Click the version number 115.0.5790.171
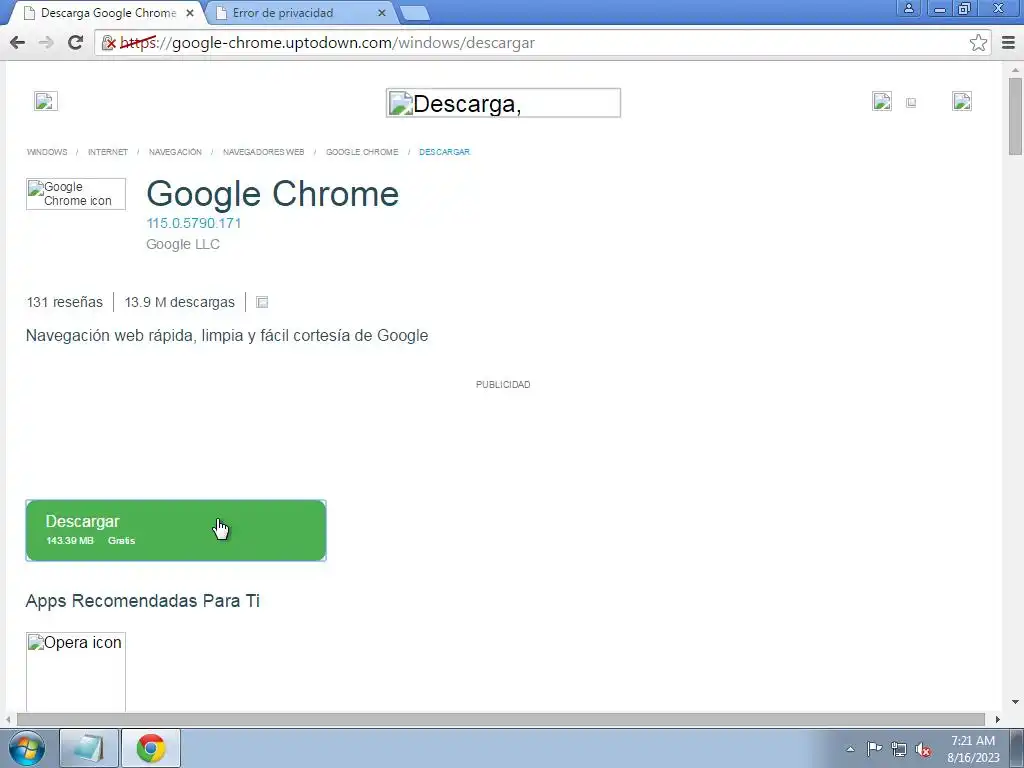1024x768 pixels. click(194, 223)
